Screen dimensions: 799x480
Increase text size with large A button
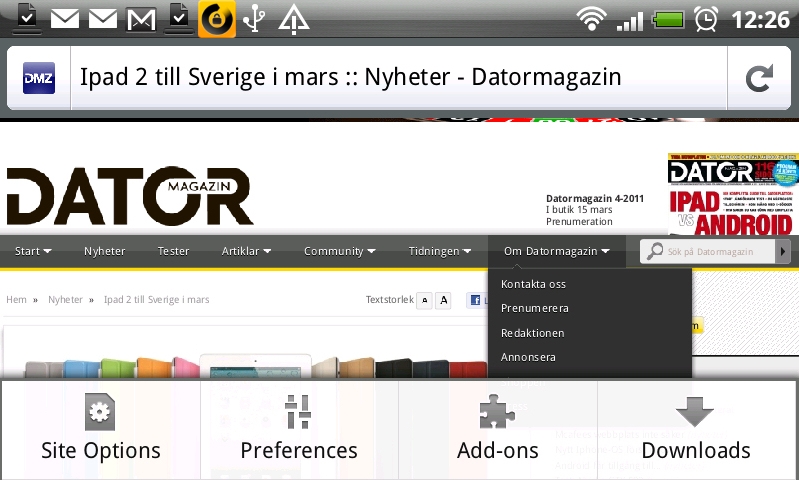point(443,301)
